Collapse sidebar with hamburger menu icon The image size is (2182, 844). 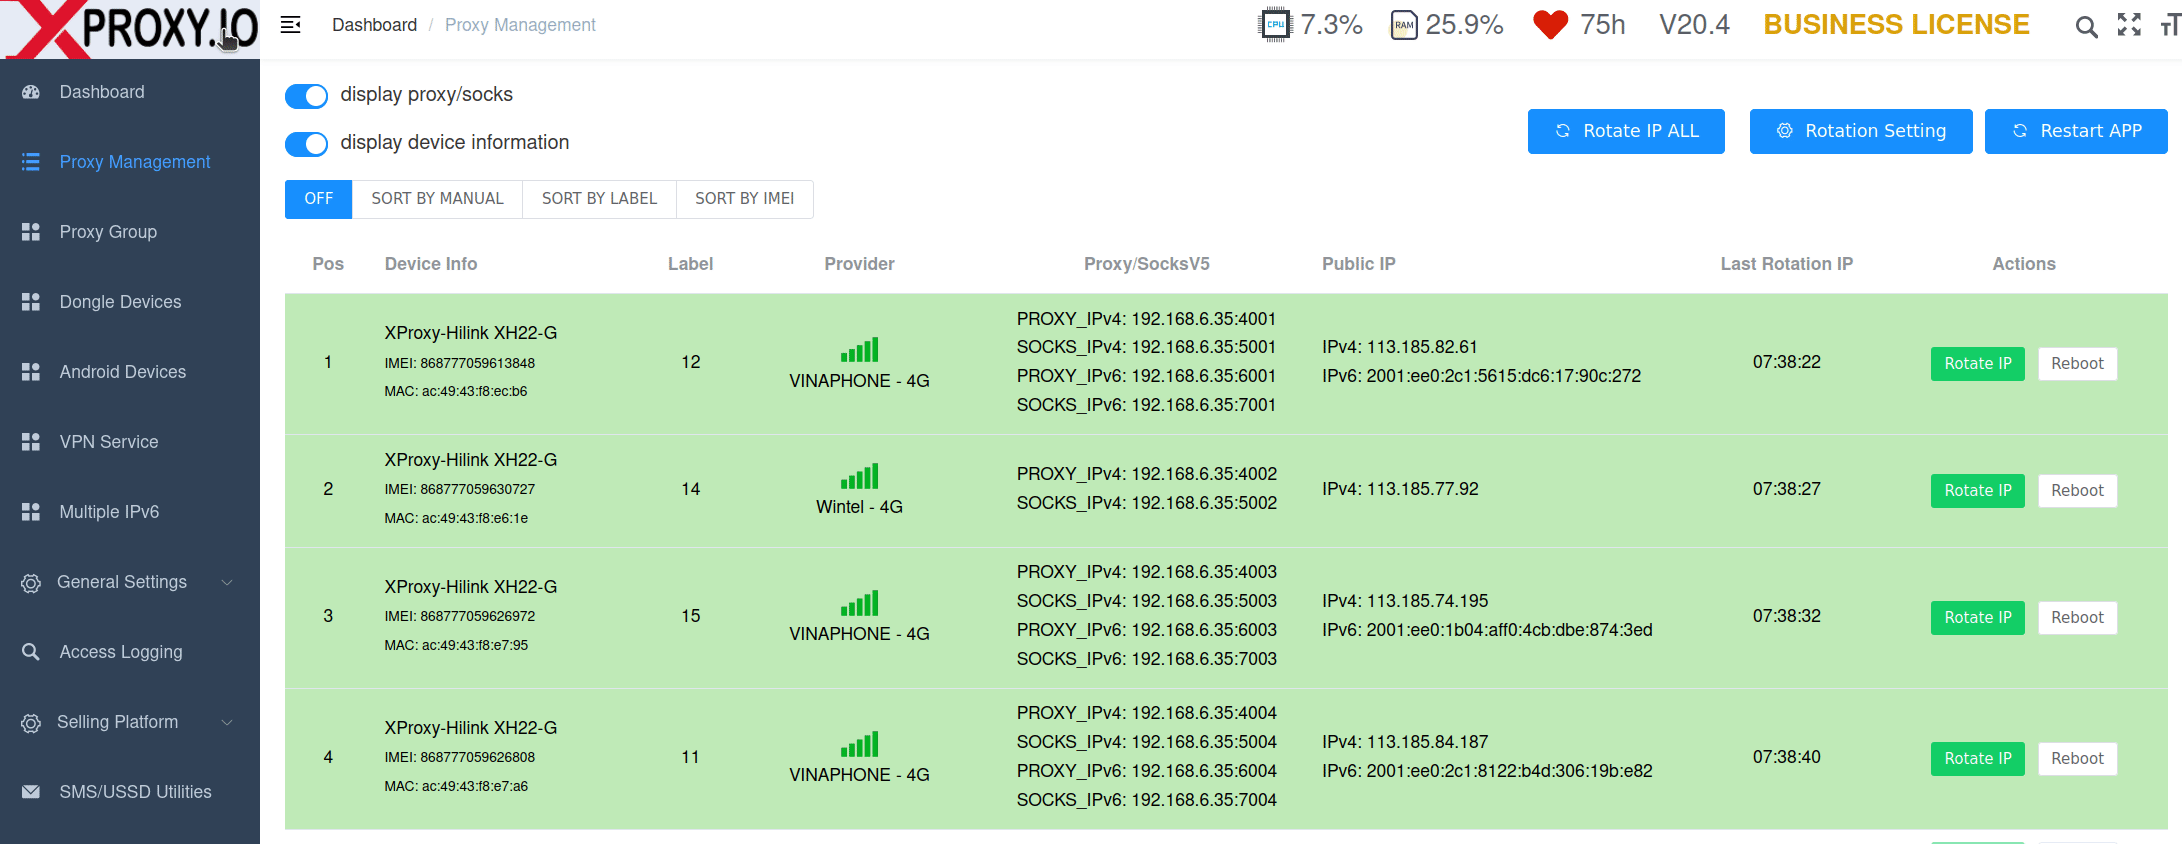[x=290, y=25]
